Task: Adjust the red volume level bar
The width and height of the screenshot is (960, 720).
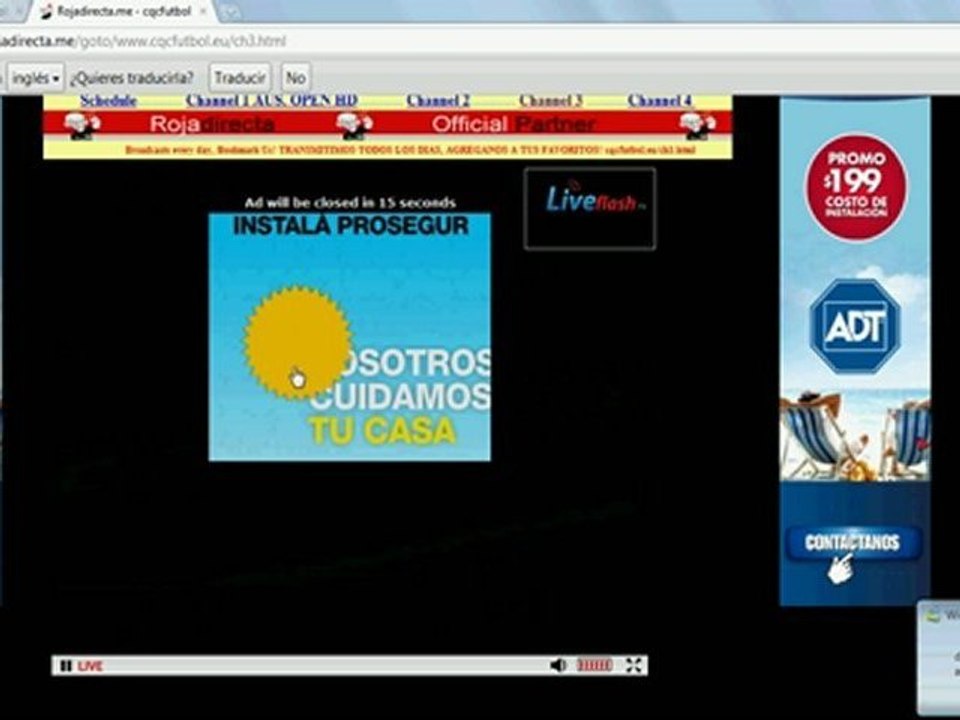Action: pos(594,665)
